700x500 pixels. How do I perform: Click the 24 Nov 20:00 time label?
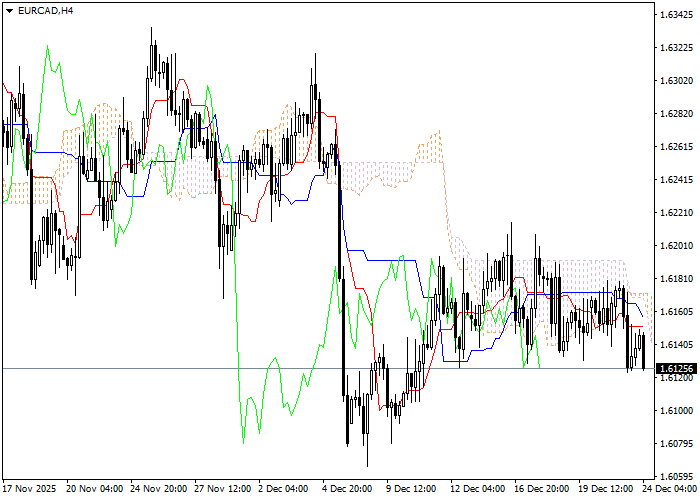[x=159, y=489]
